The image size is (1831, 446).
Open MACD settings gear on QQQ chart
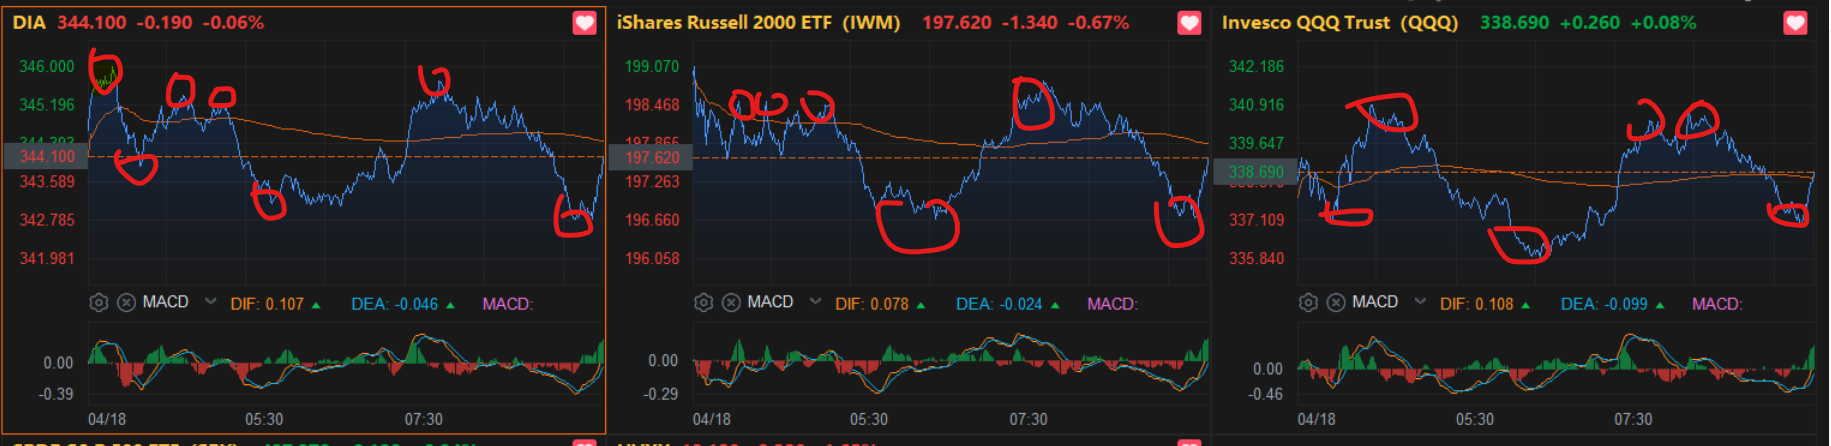[x=1308, y=302]
